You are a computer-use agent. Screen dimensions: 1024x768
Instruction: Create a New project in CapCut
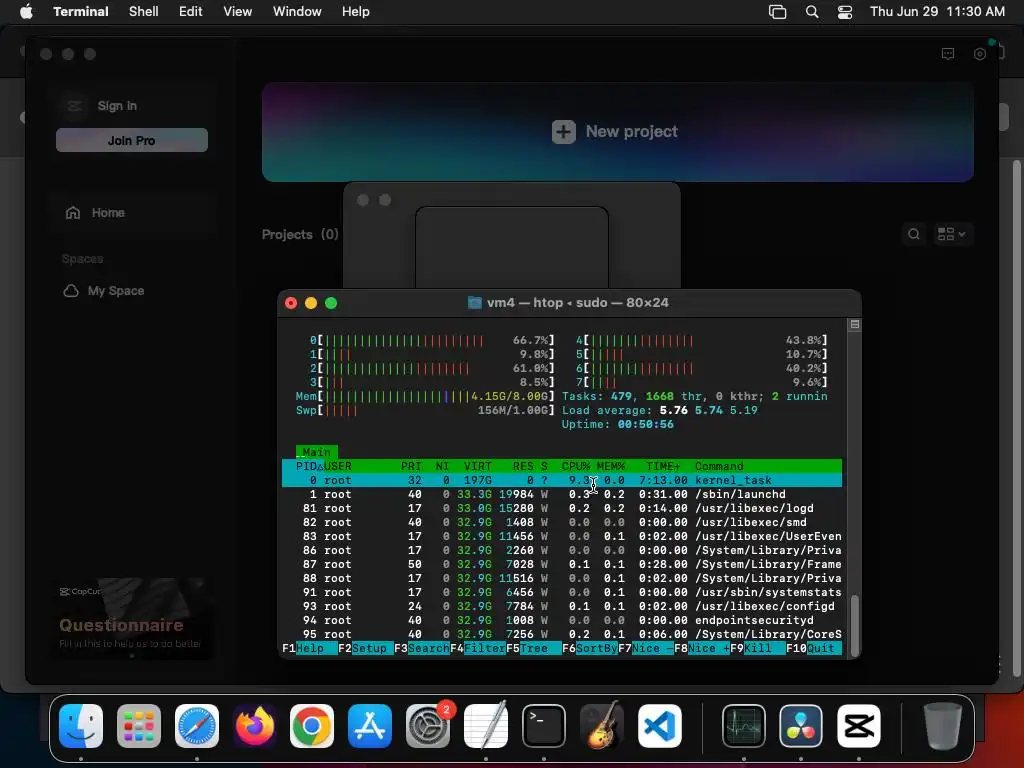(x=617, y=132)
